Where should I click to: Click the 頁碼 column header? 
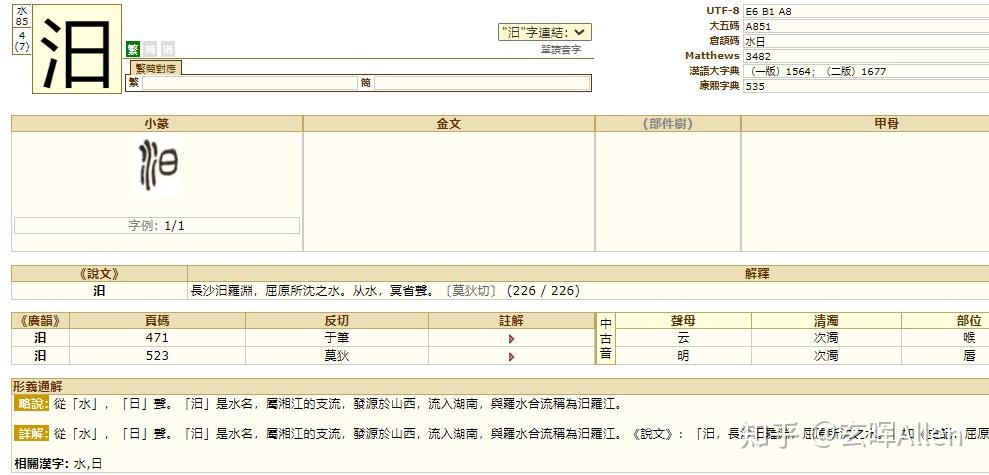tap(157, 320)
